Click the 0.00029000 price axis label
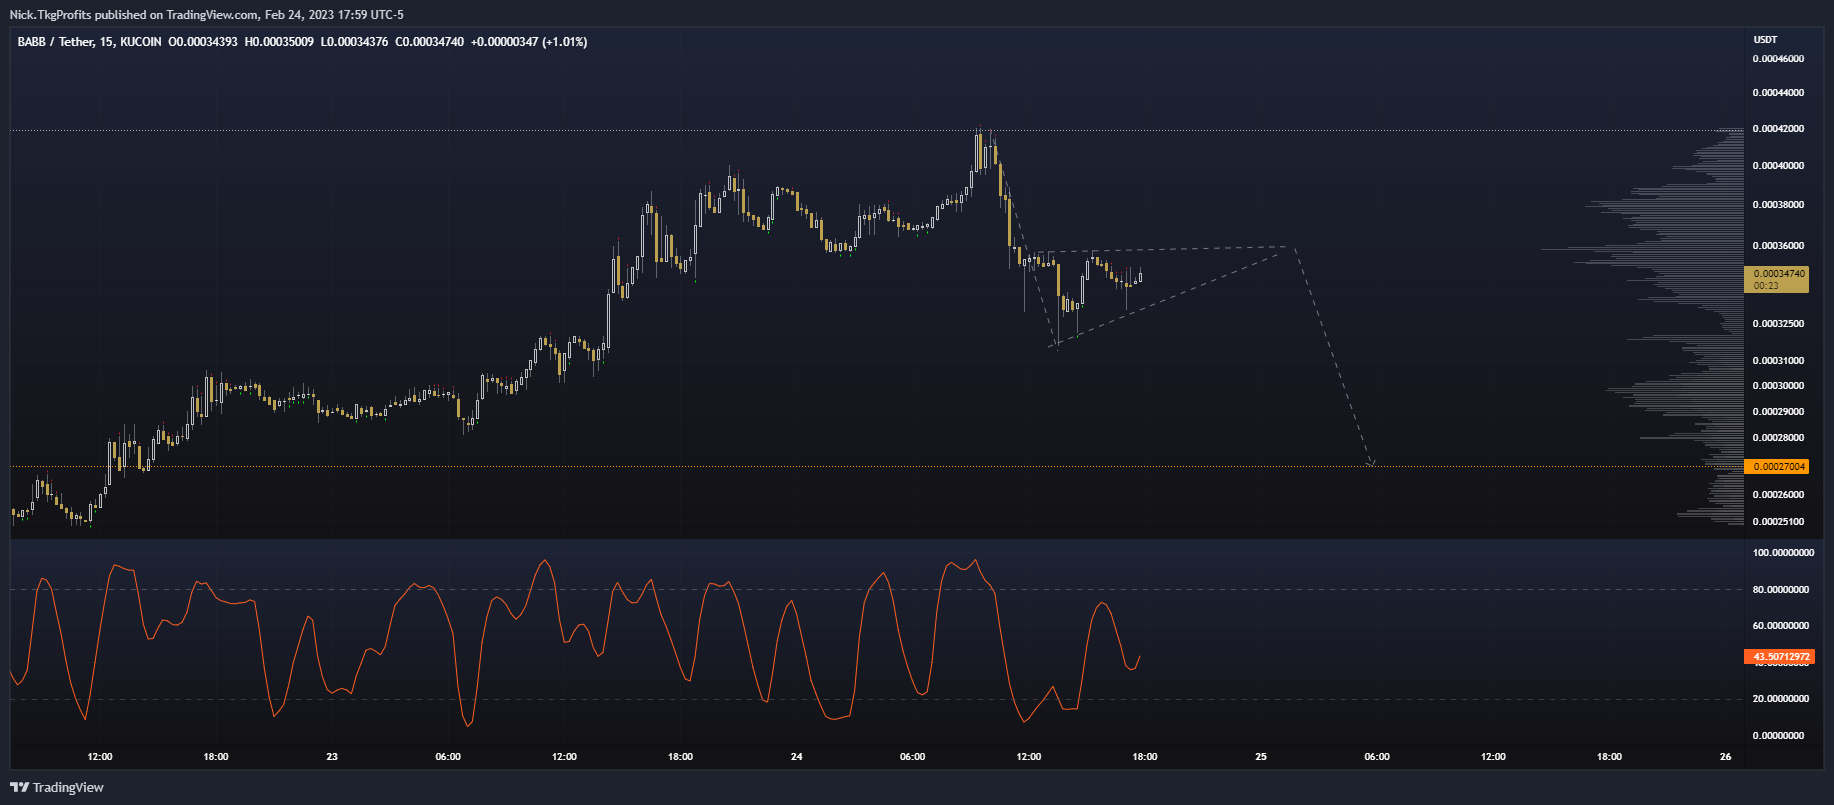The image size is (1834, 805). (1779, 412)
